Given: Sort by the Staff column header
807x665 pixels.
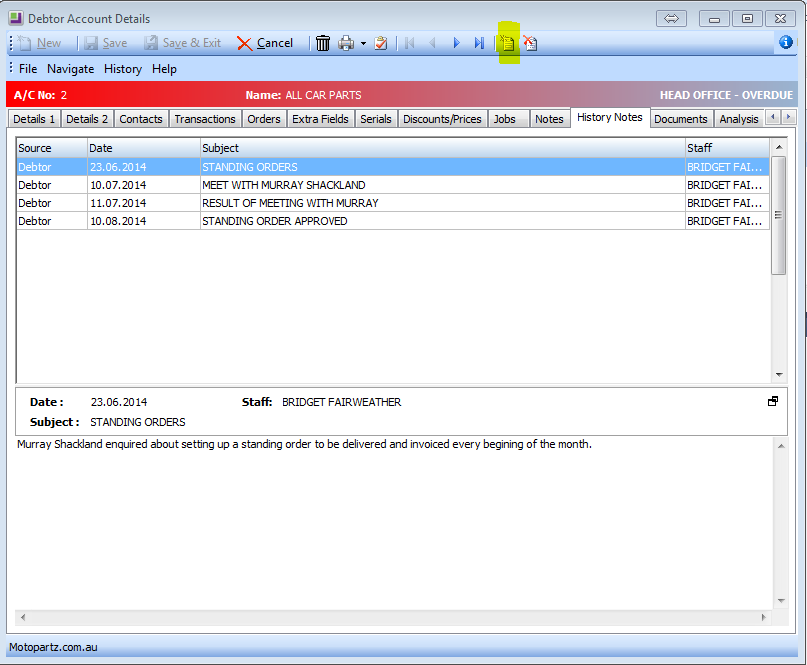Looking at the screenshot, I should [727, 148].
